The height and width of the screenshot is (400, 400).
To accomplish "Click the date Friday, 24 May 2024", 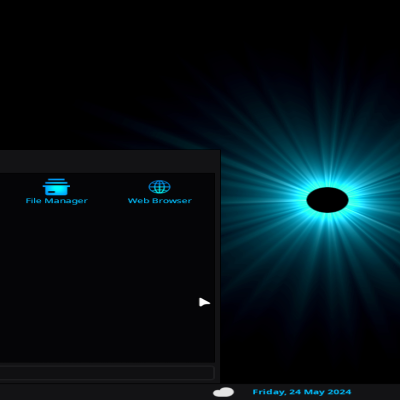I will pos(302,392).
